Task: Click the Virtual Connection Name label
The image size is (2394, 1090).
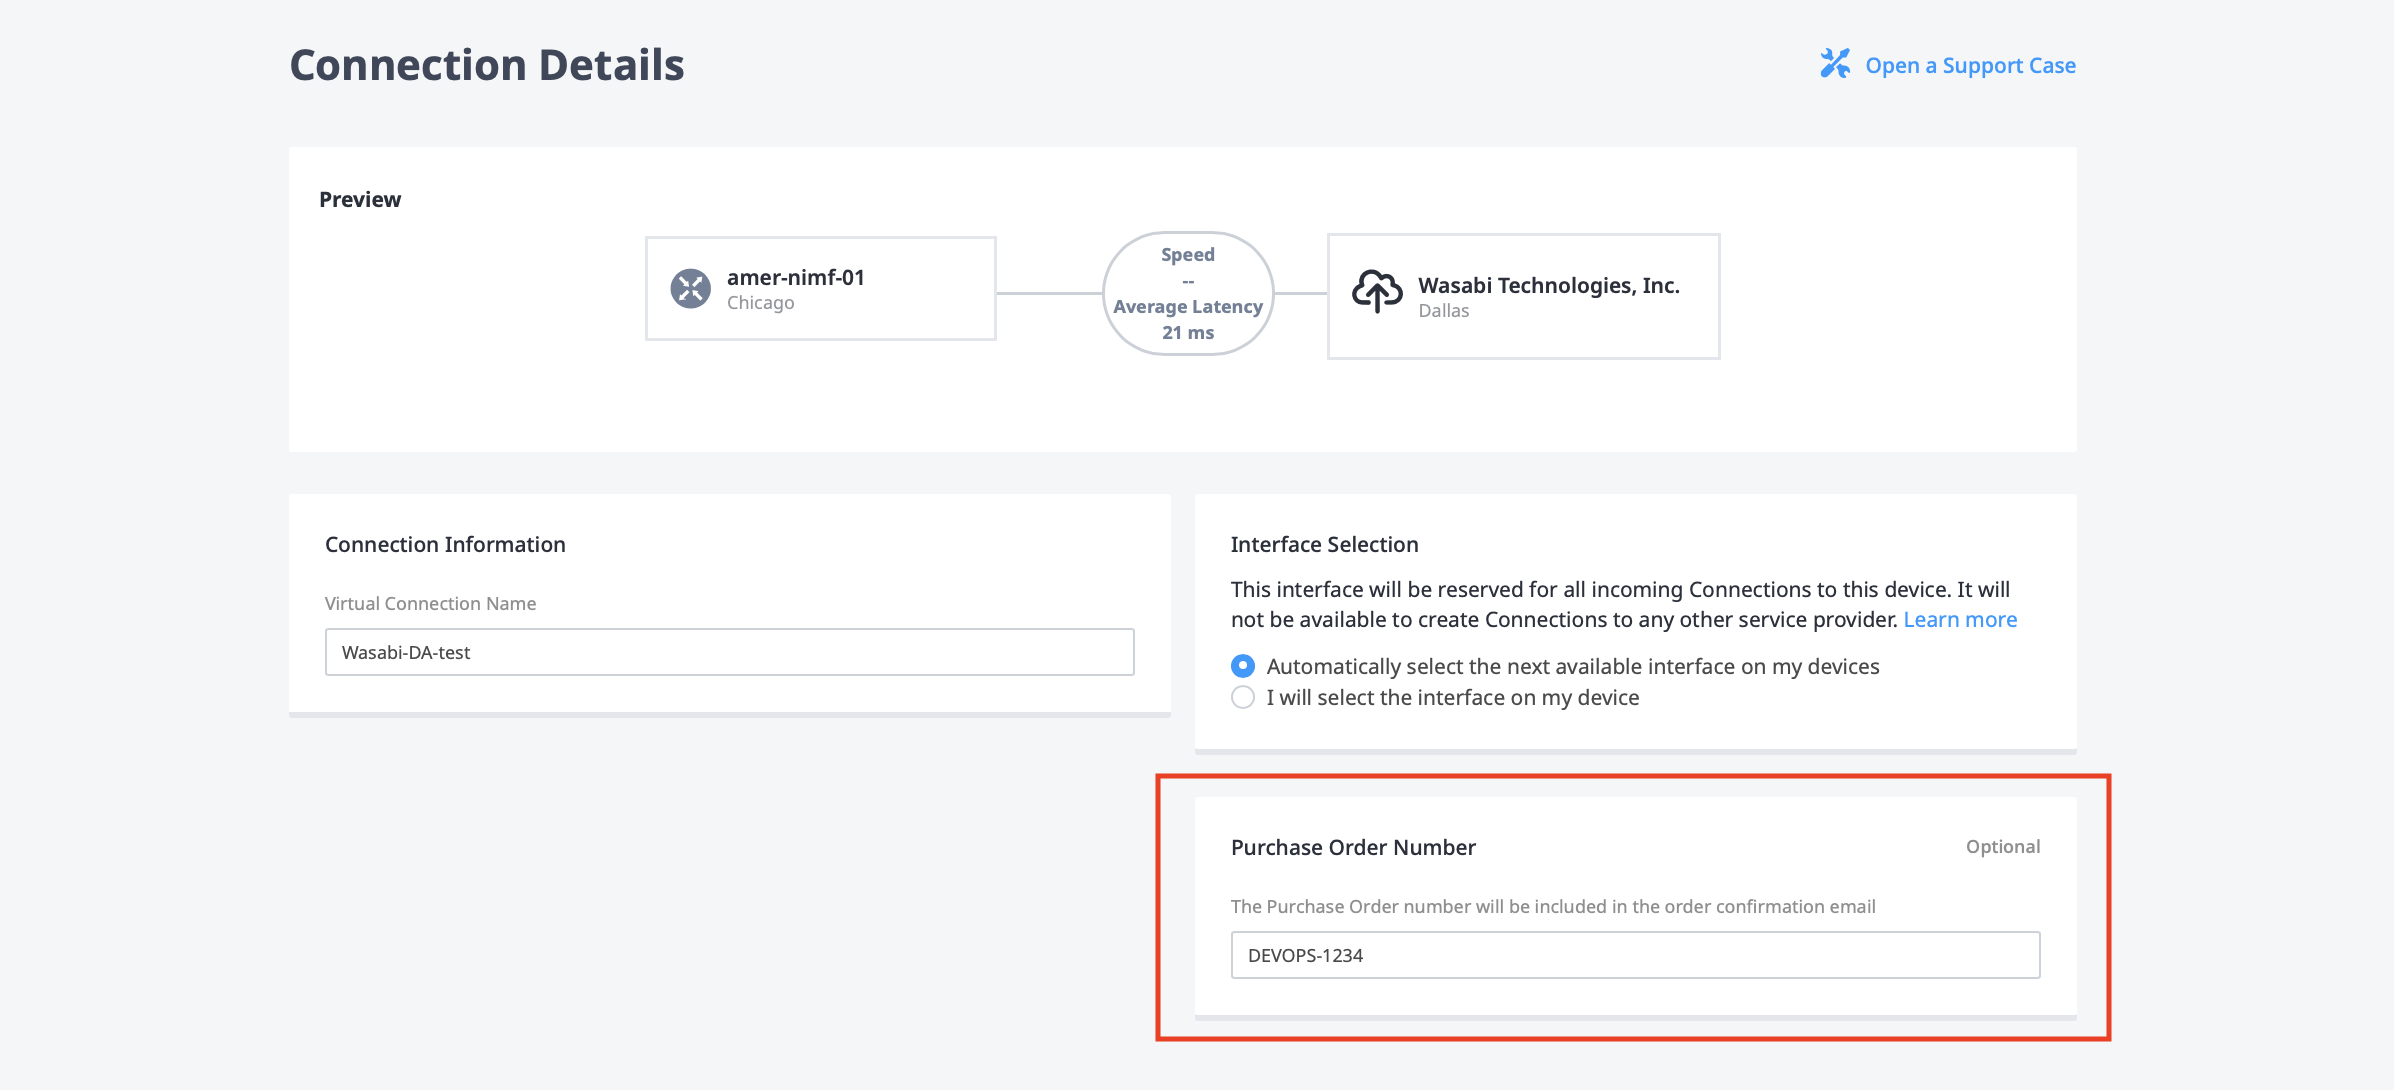Action: pos(430,603)
